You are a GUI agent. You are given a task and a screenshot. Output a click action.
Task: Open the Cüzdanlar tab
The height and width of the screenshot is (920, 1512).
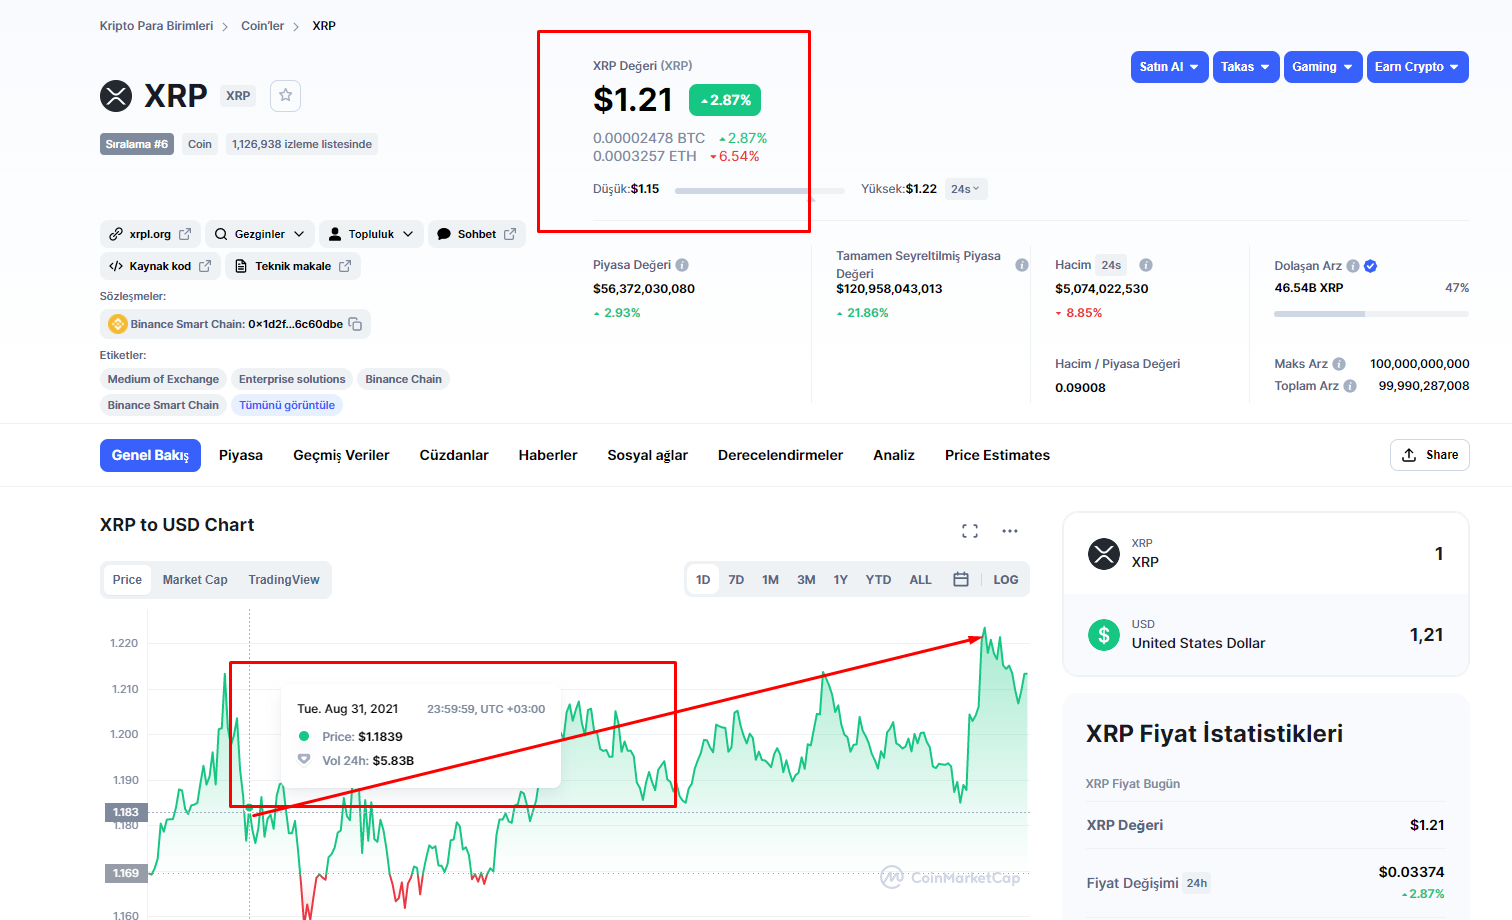point(454,455)
